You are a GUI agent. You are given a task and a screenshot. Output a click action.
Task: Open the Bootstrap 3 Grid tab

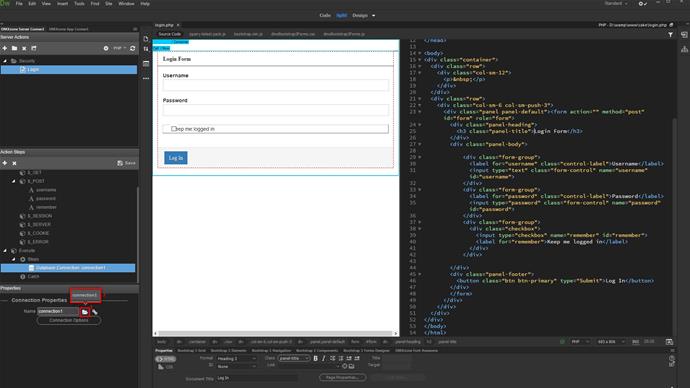pyautogui.click(x=191, y=351)
